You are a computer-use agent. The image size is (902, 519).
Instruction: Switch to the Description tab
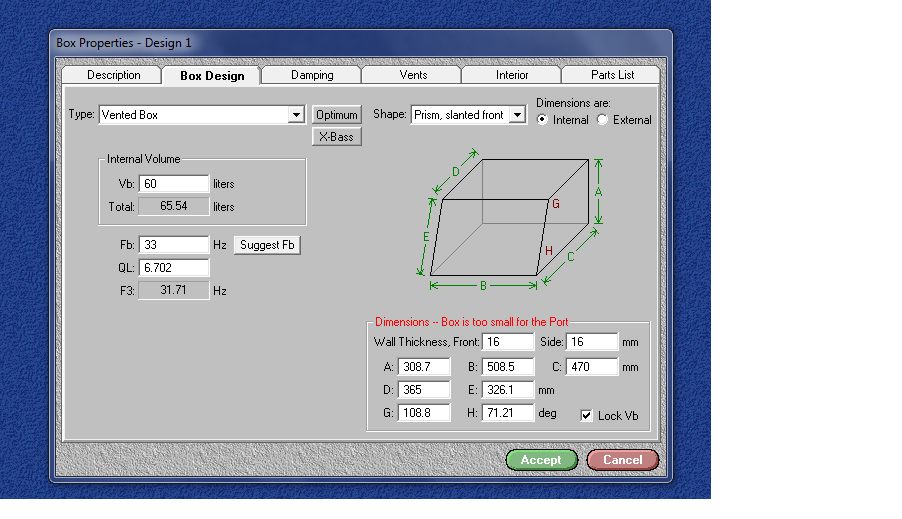point(114,75)
